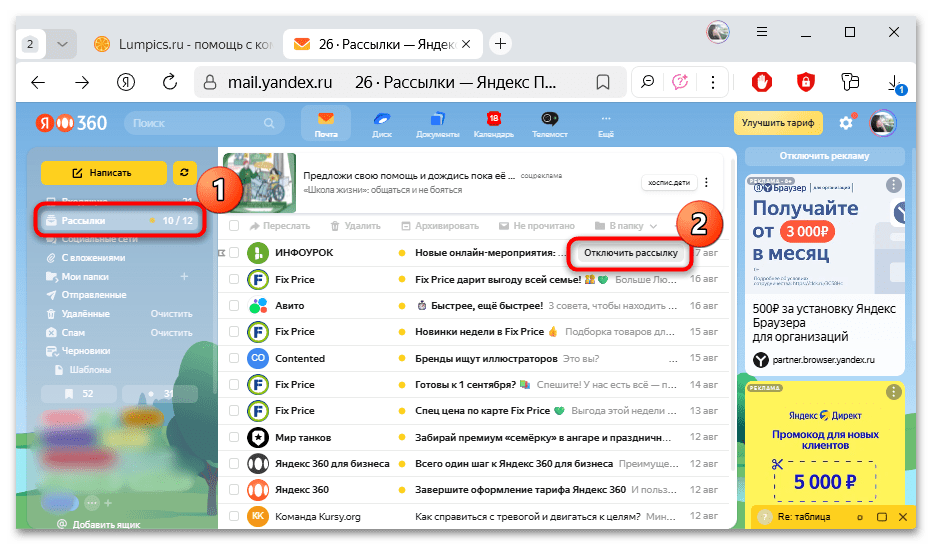The image size is (932, 545).
Task: Mark as Не прочитано in toolbar
Action: 537,226
